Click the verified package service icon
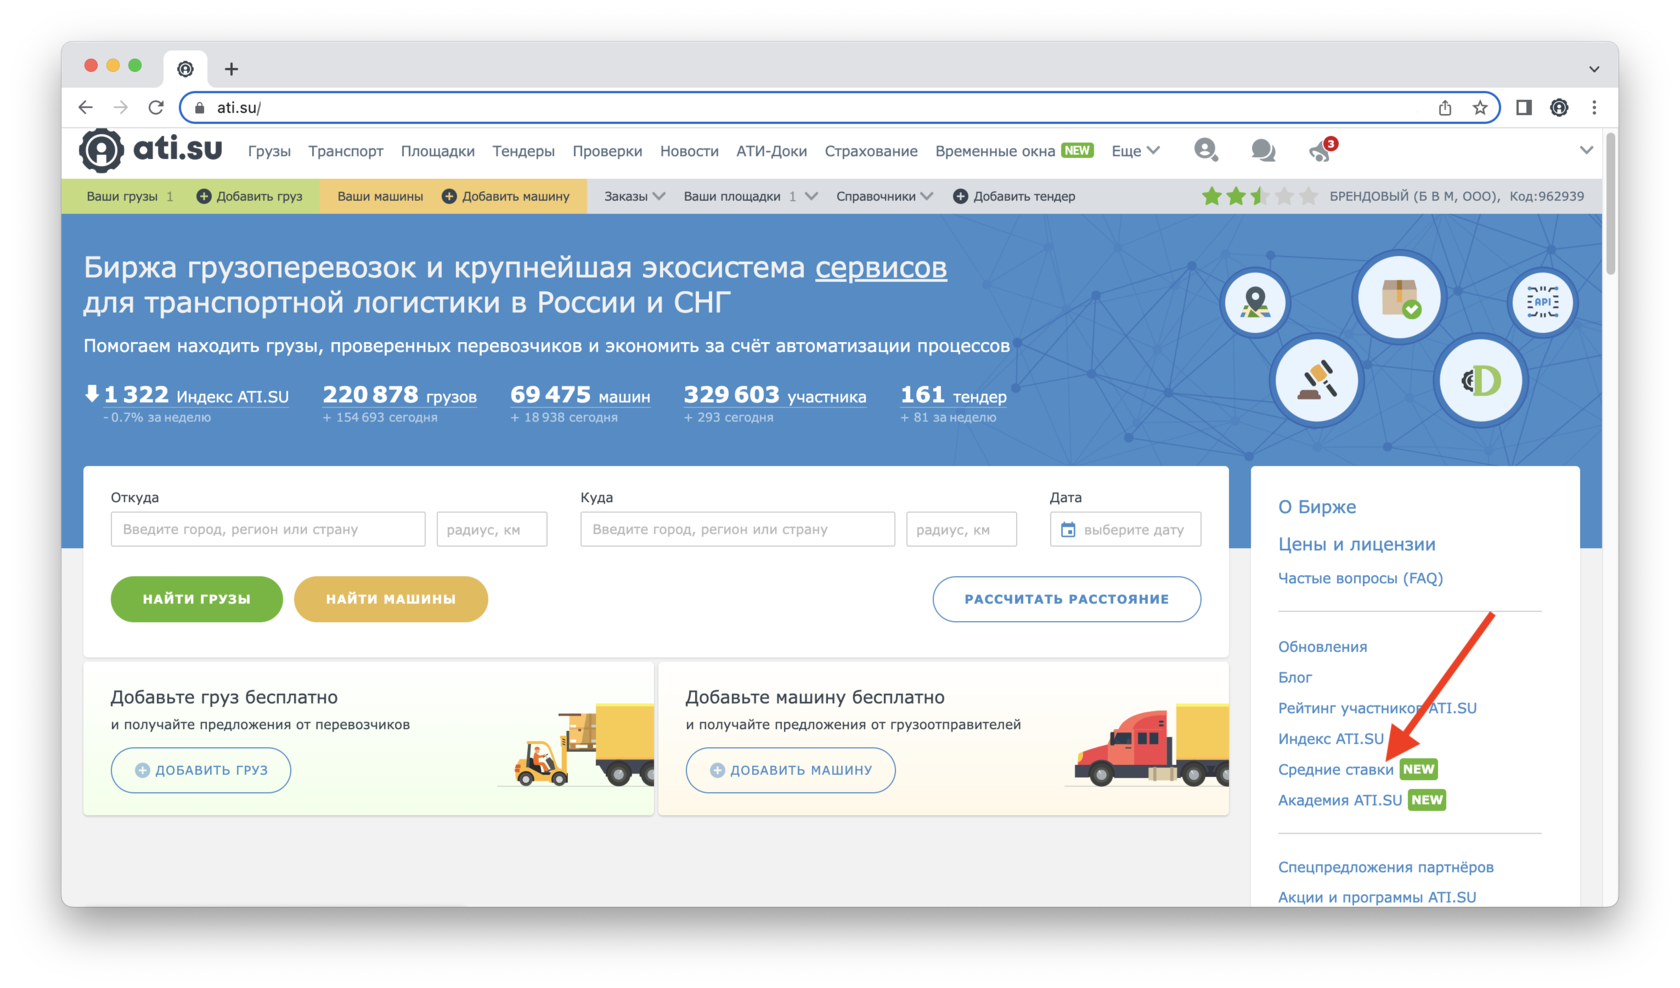The width and height of the screenshot is (1680, 988). [1399, 298]
